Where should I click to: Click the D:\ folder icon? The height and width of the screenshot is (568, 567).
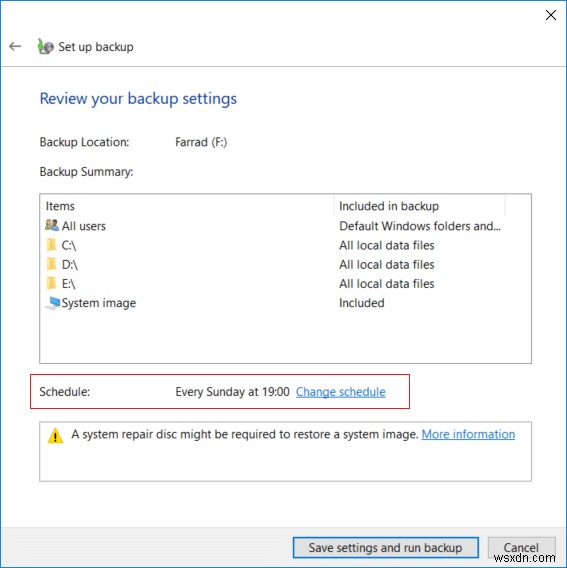click(x=51, y=264)
